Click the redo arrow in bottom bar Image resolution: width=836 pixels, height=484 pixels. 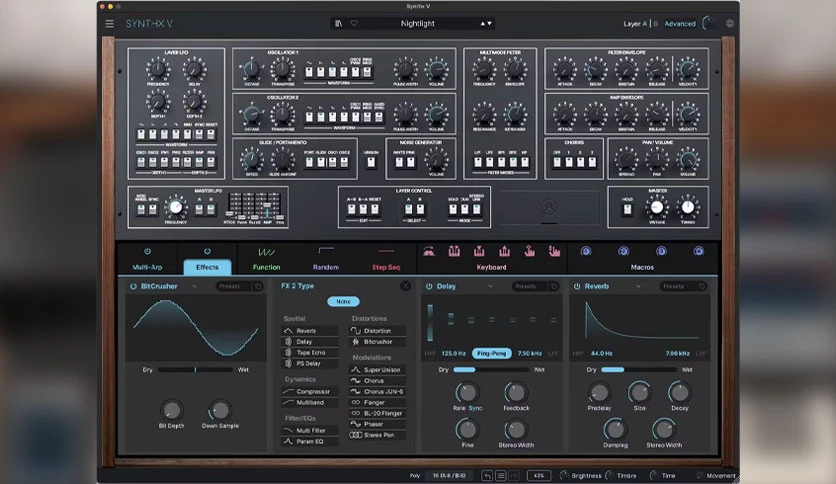[514, 475]
